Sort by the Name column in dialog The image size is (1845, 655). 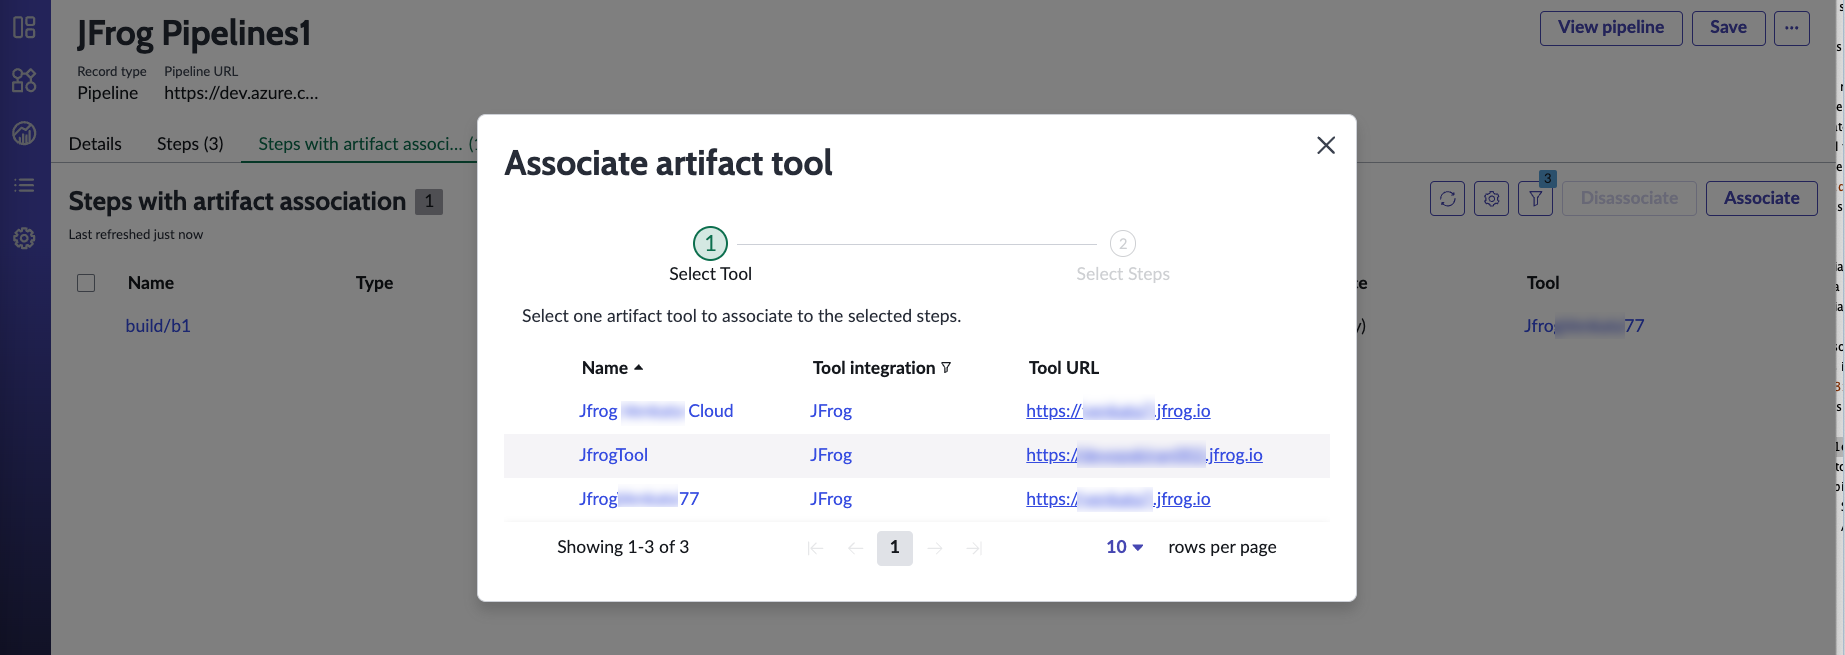pyautogui.click(x=612, y=368)
